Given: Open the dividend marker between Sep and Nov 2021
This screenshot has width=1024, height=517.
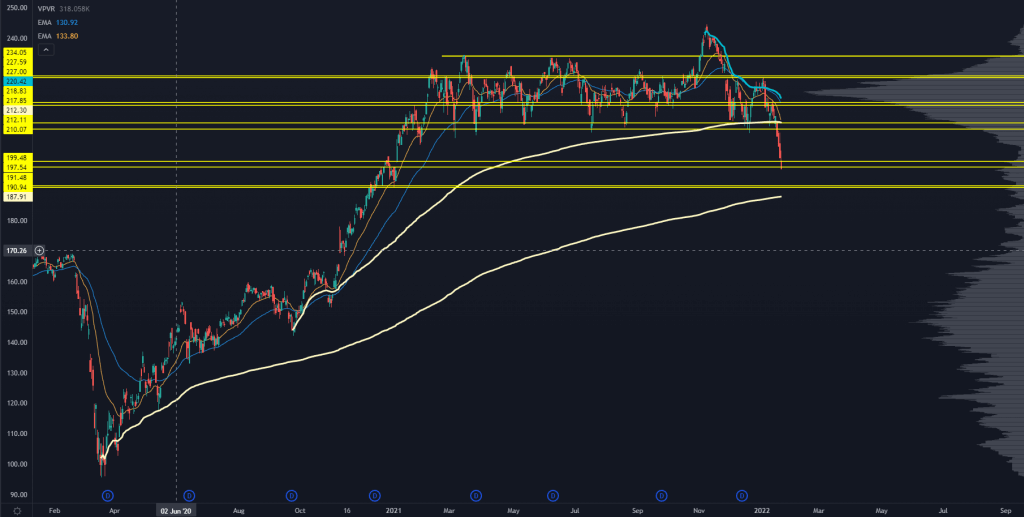Looking at the screenshot, I should [661, 495].
